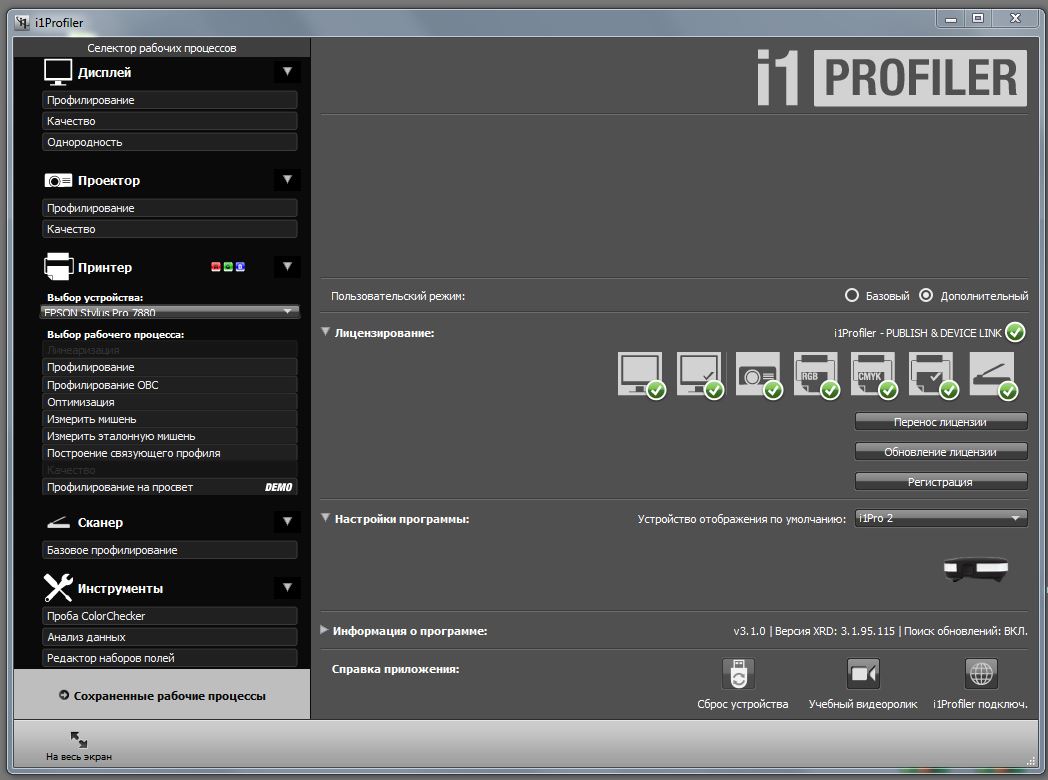
Task: Open the Анализ данных tool
Action: [170, 637]
